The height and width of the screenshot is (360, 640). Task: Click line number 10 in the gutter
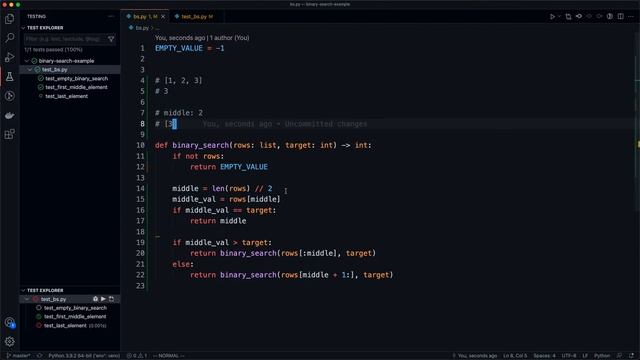(140, 145)
